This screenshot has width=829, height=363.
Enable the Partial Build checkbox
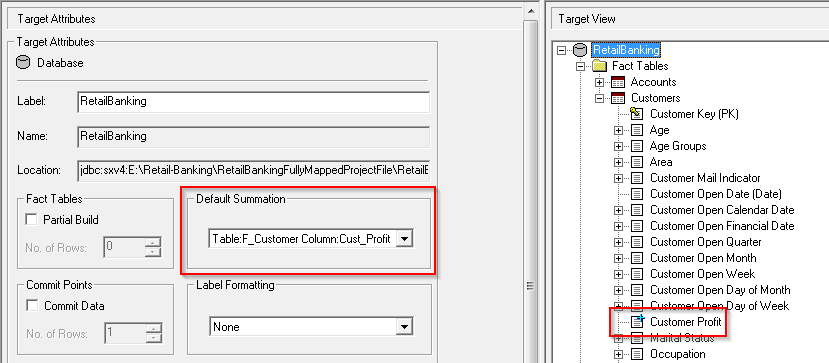(x=32, y=220)
